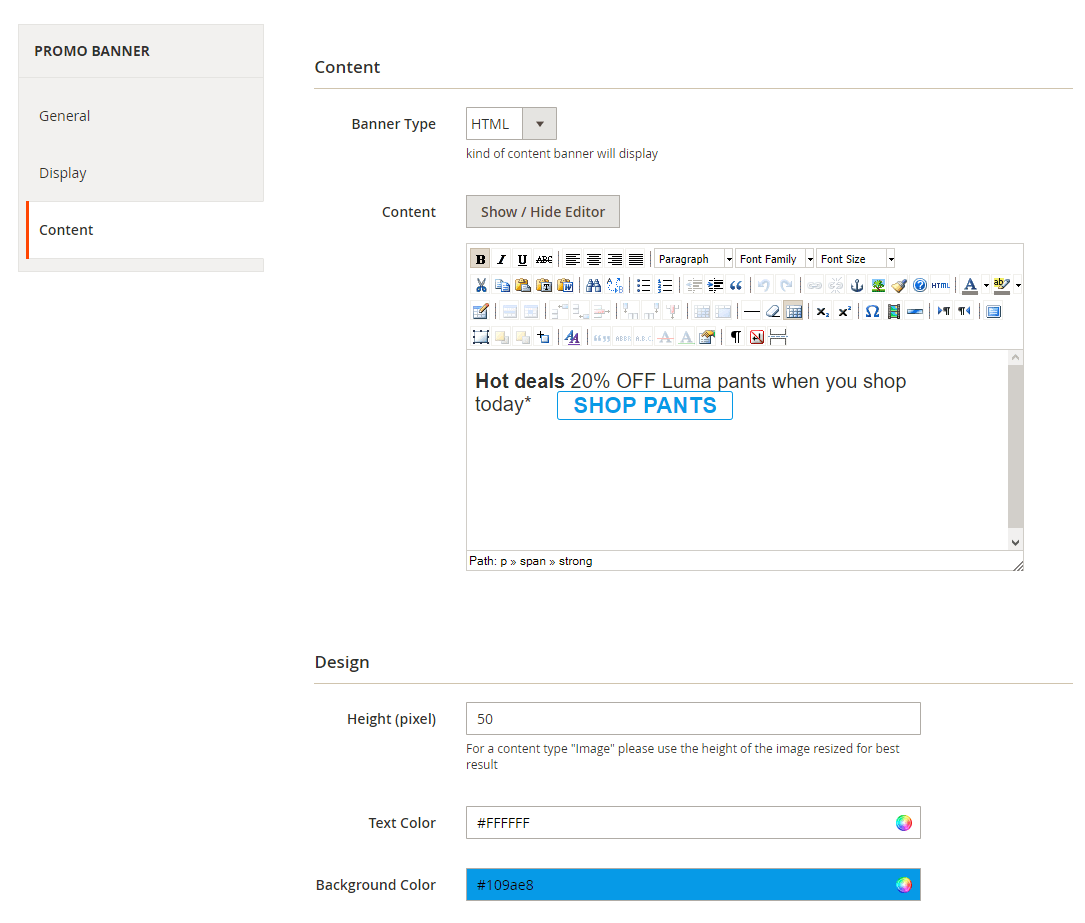Open the General tab

point(64,116)
